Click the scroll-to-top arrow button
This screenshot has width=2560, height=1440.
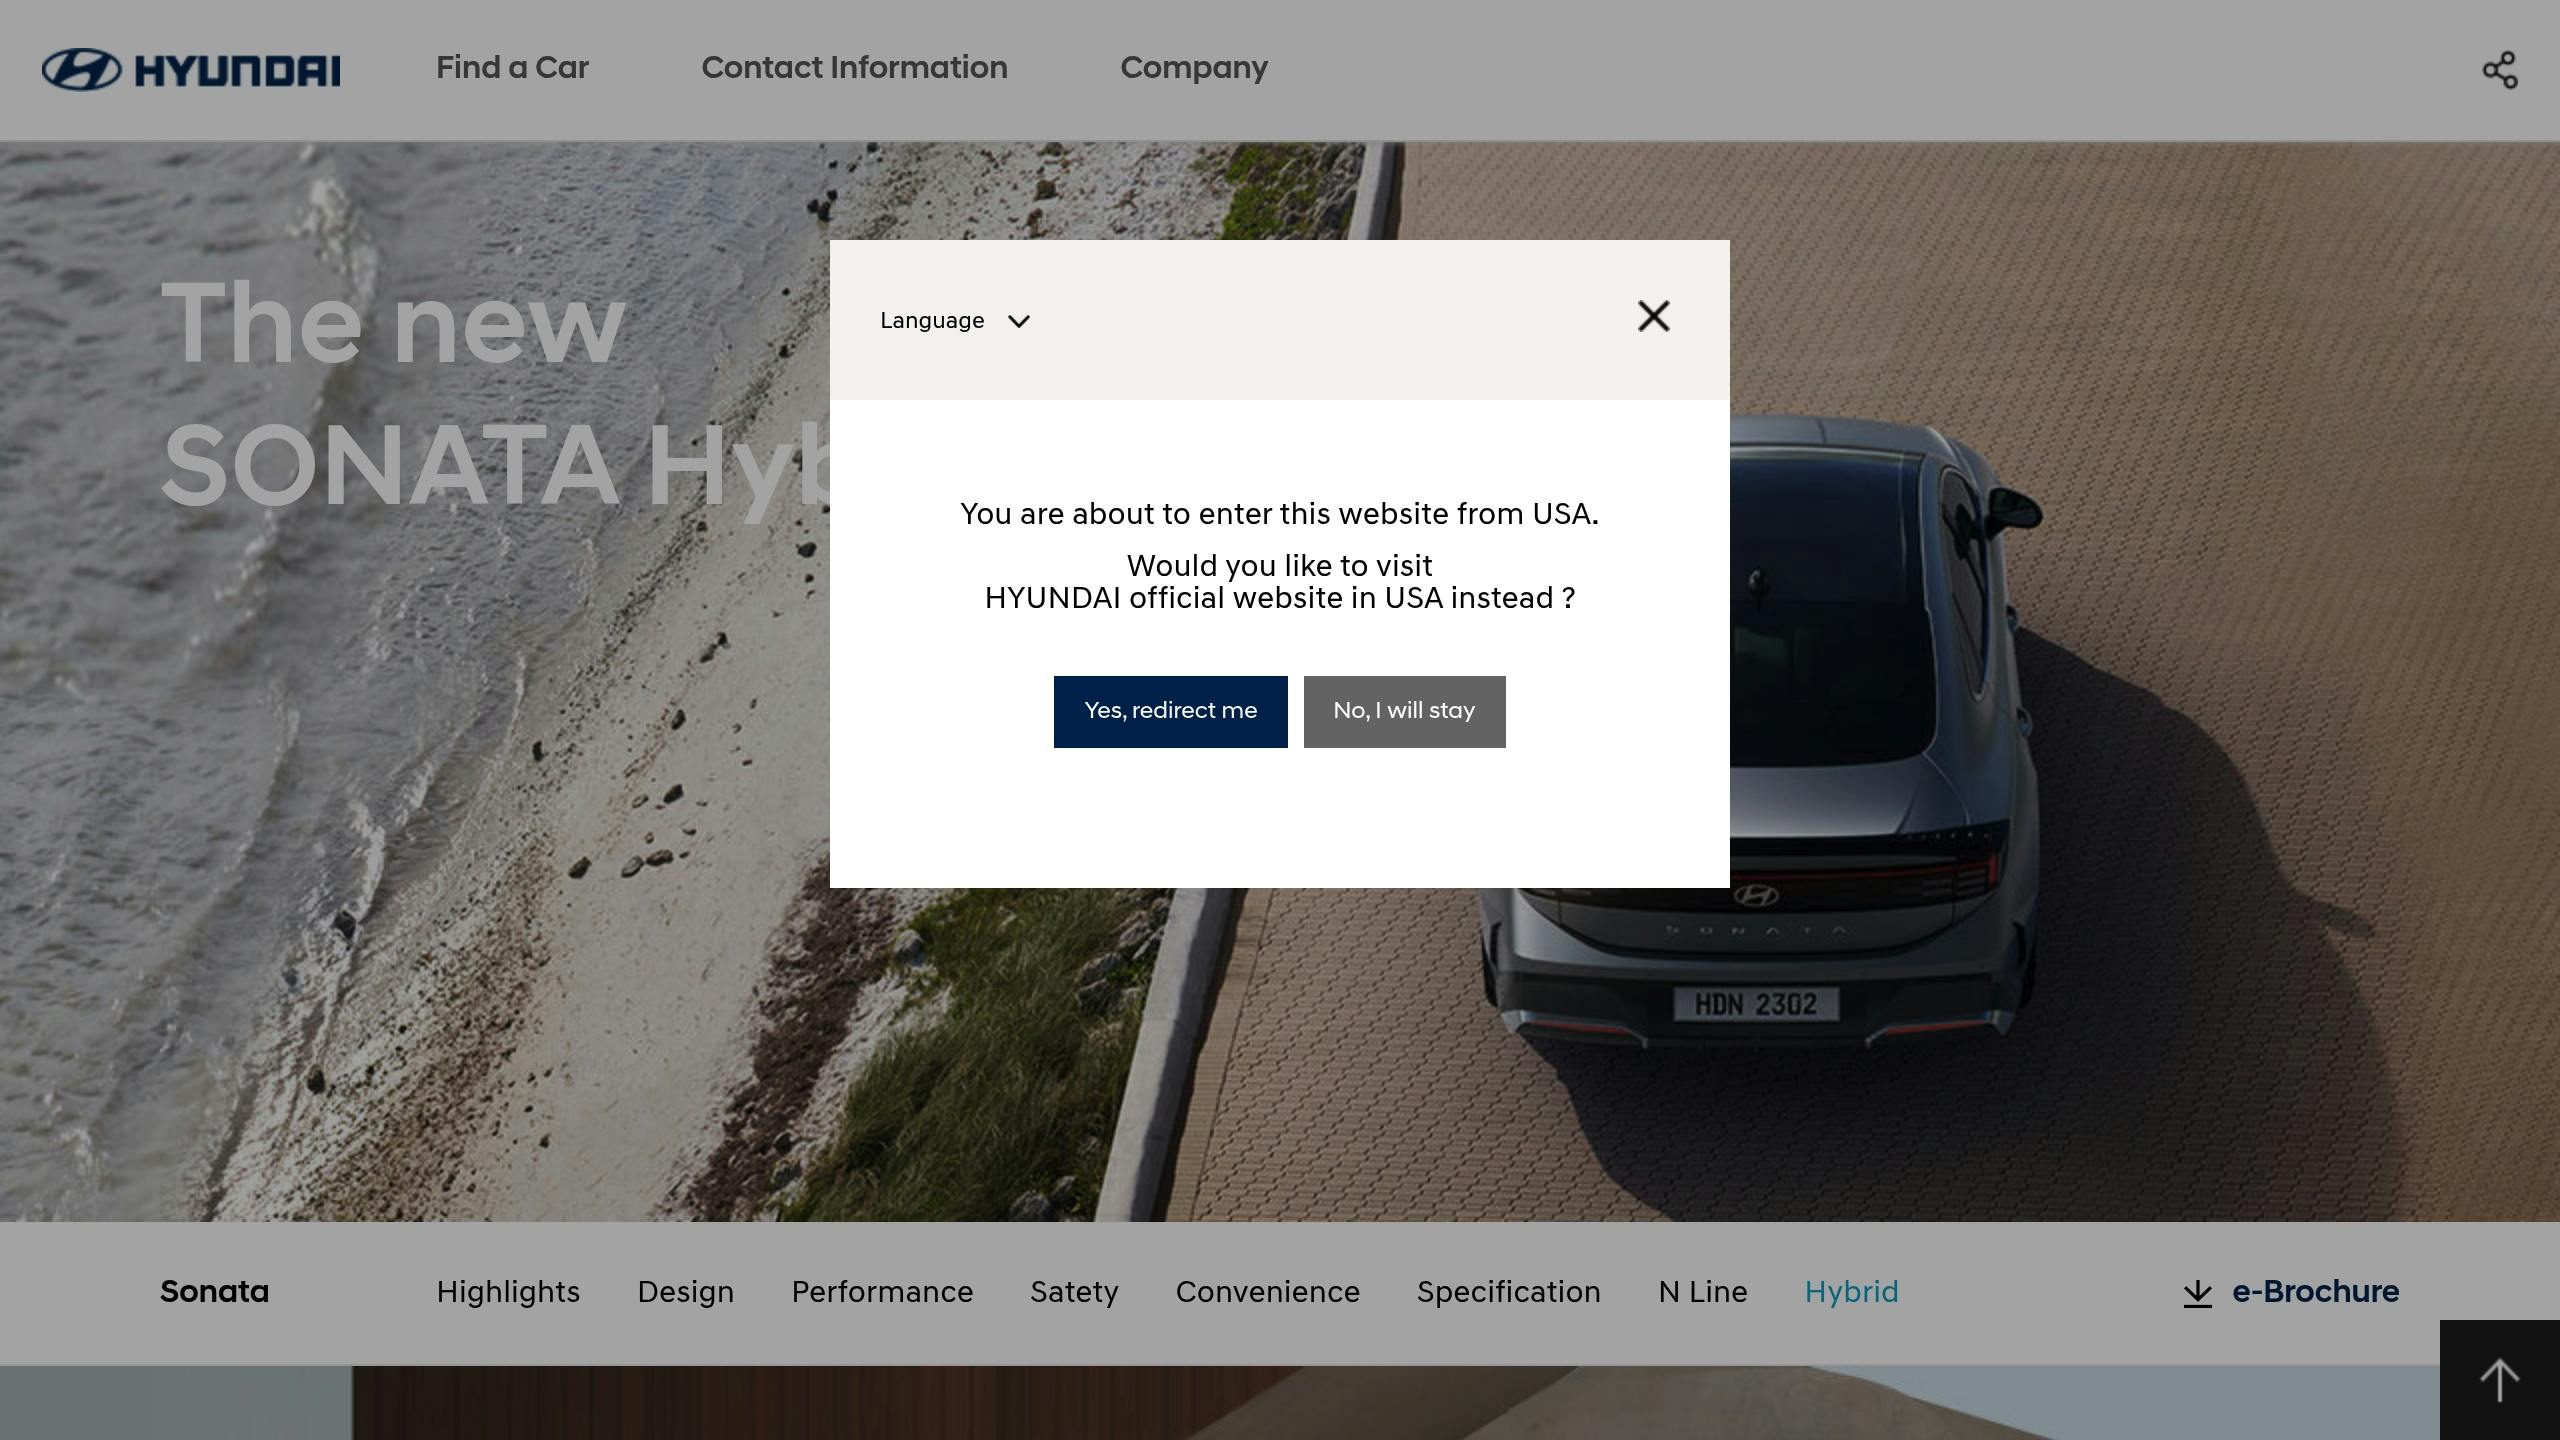pyautogui.click(x=2500, y=1380)
